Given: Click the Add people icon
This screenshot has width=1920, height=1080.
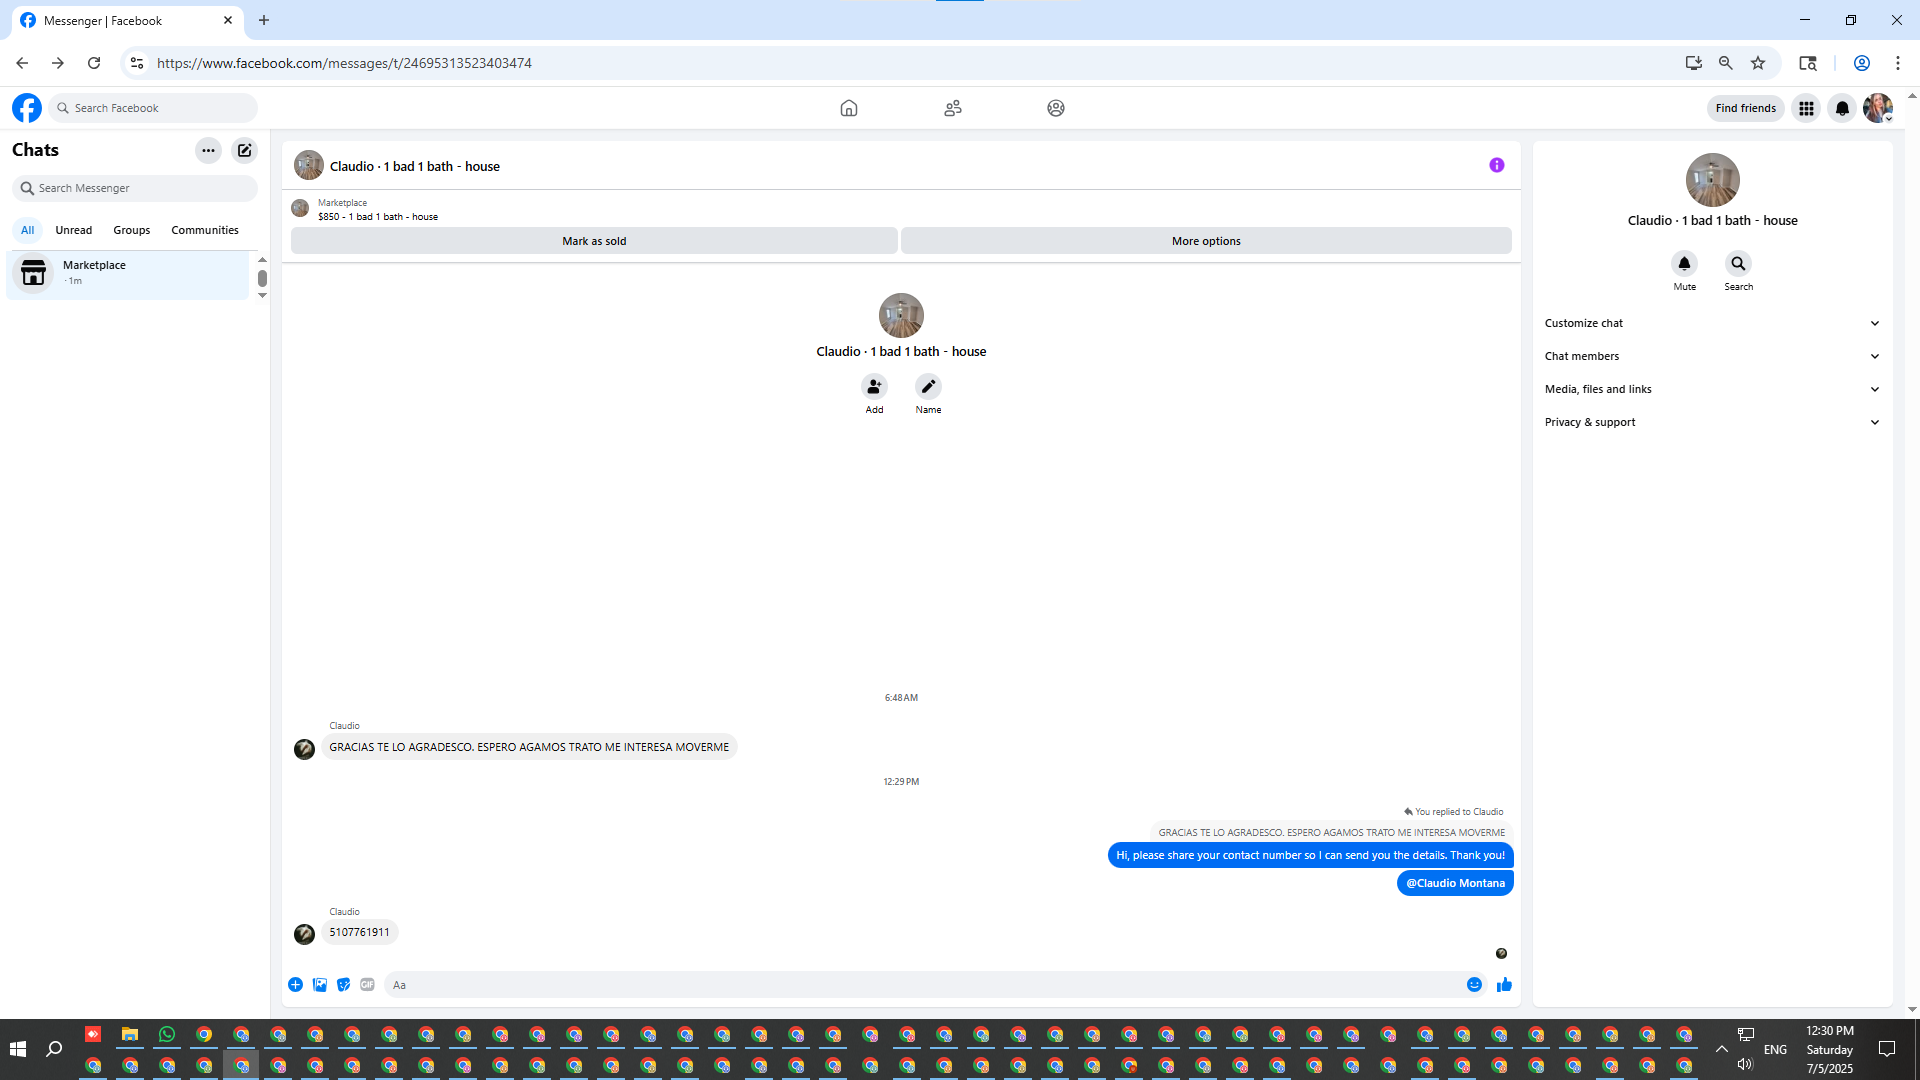Looking at the screenshot, I should [x=874, y=387].
